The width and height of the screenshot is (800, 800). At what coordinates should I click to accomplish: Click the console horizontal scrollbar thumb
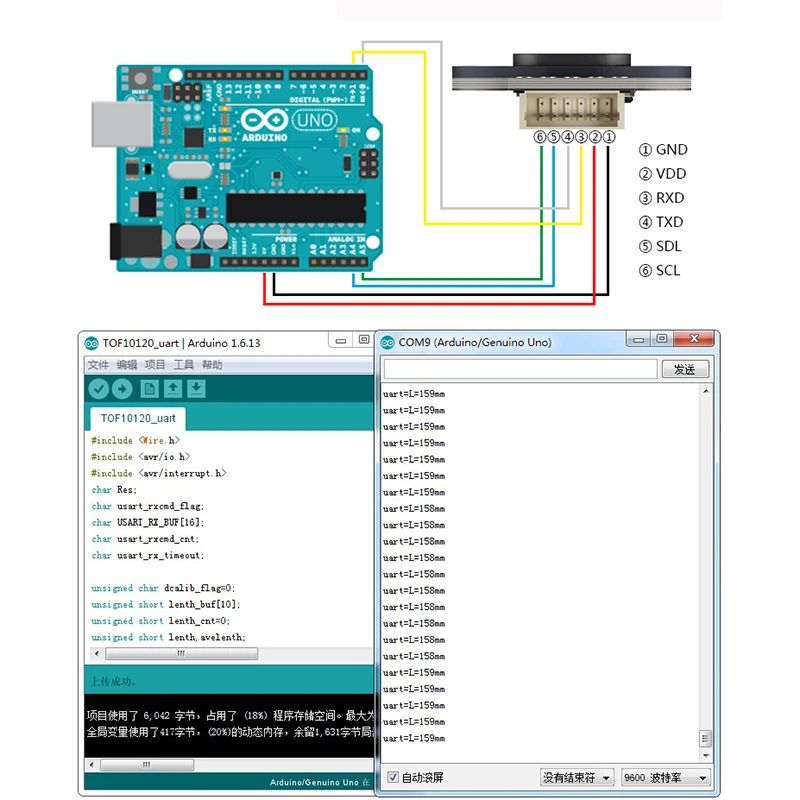[147, 765]
